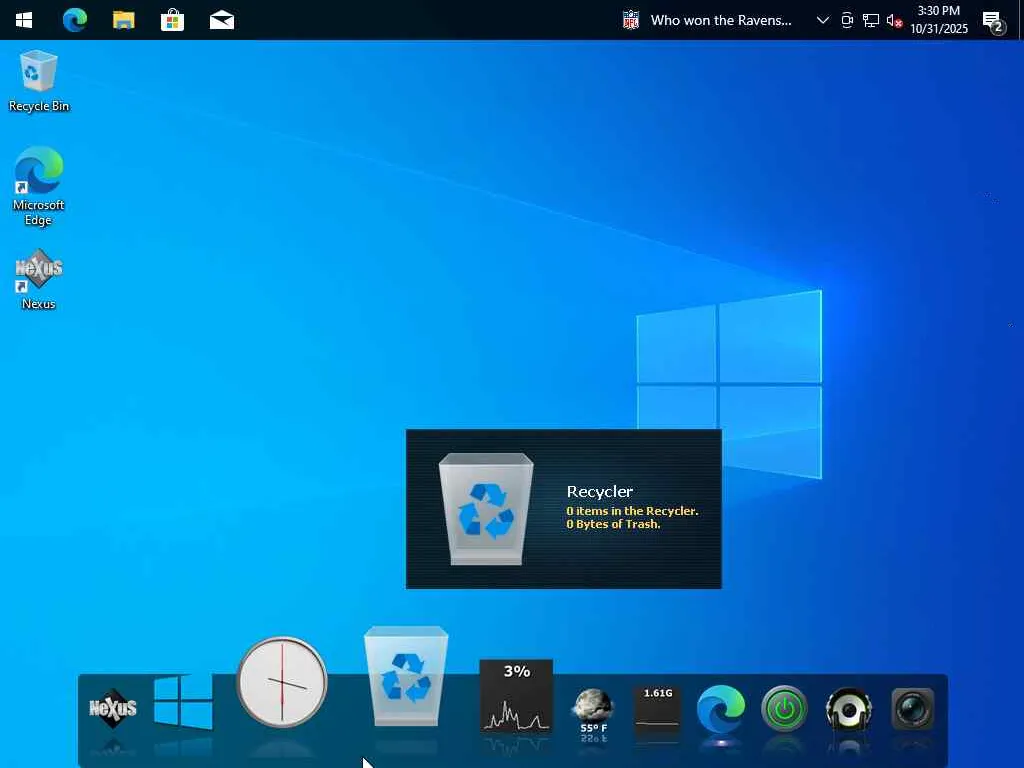The height and width of the screenshot is (768, 1024).
Task: Click the CPU meter showing 3%
Action: 516,696
